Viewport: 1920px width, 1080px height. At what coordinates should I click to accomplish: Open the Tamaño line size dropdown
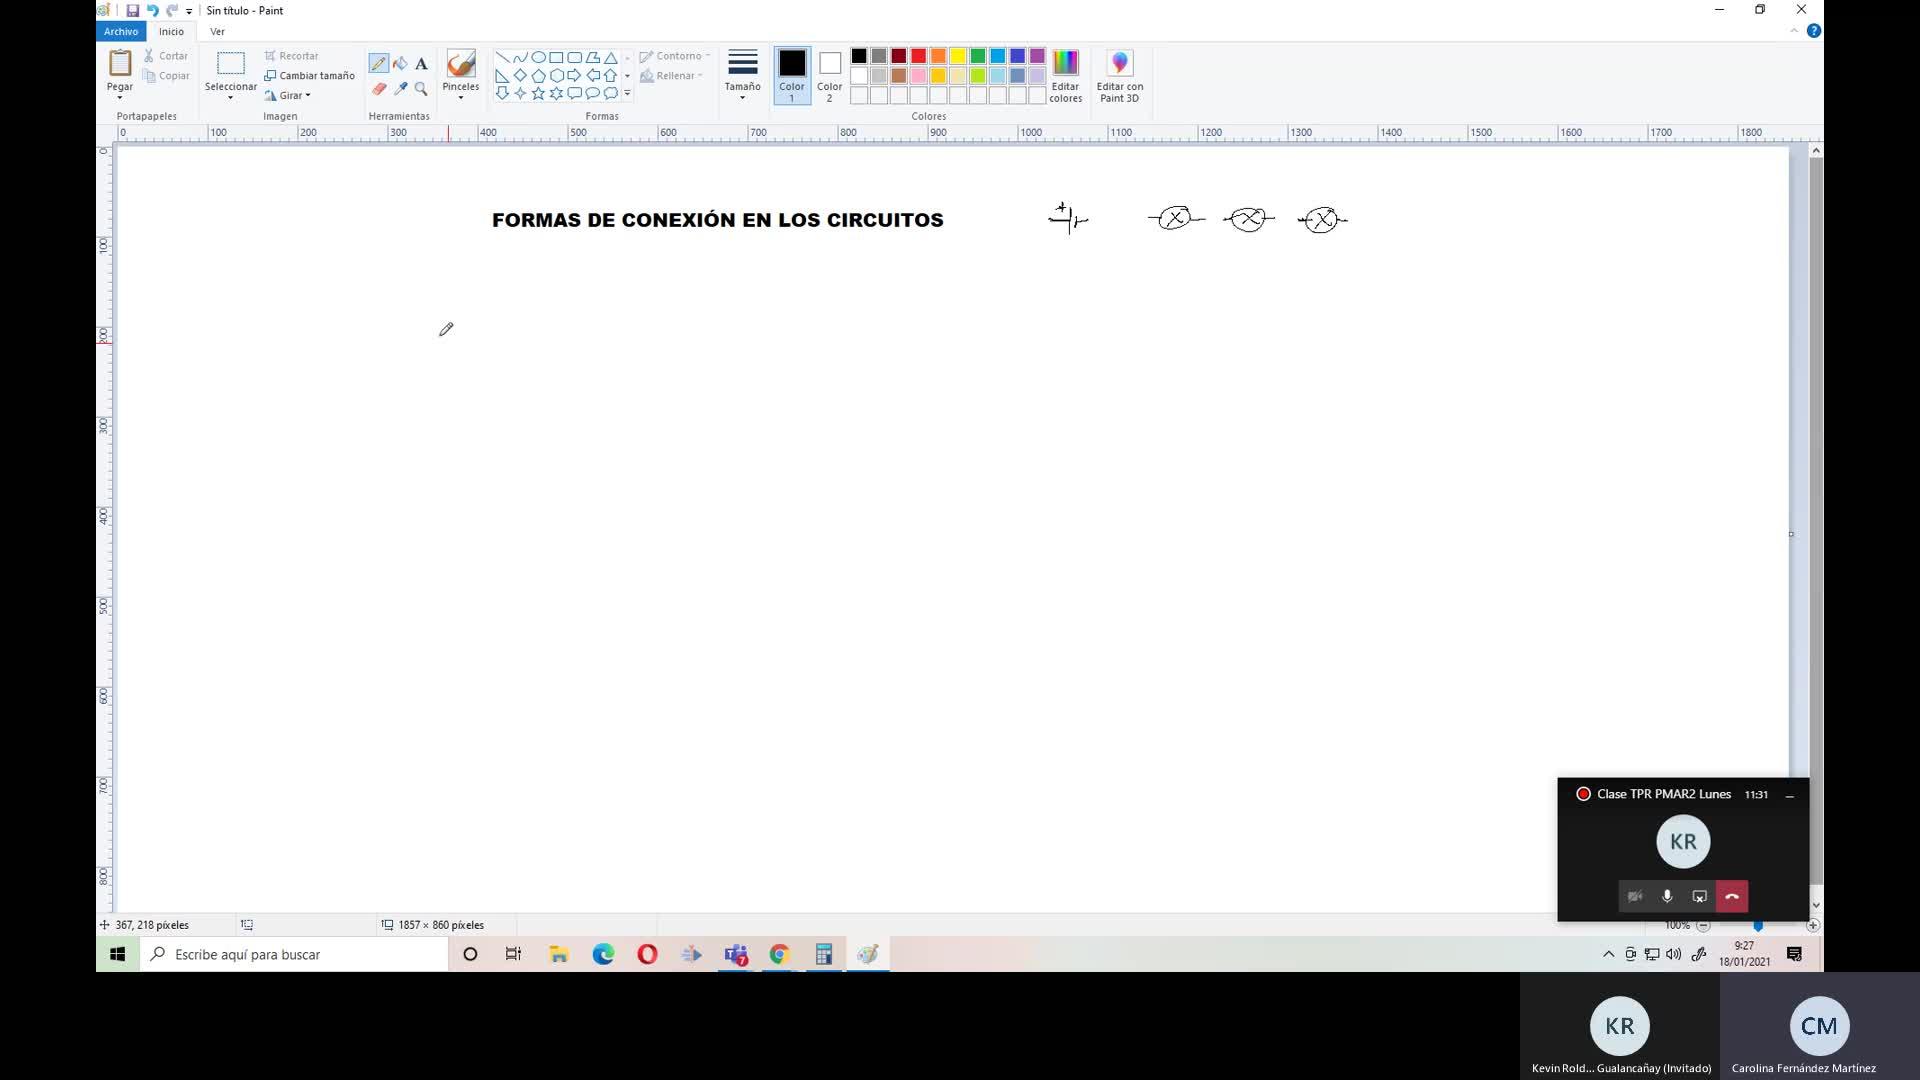[x=742, y=76]
